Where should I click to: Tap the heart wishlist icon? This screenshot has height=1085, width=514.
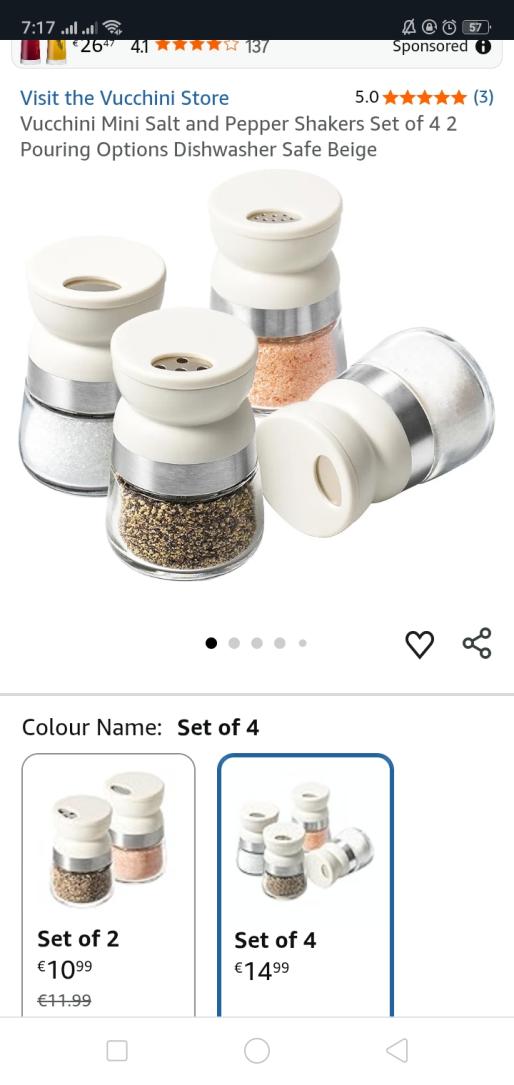tap(419, 644)
